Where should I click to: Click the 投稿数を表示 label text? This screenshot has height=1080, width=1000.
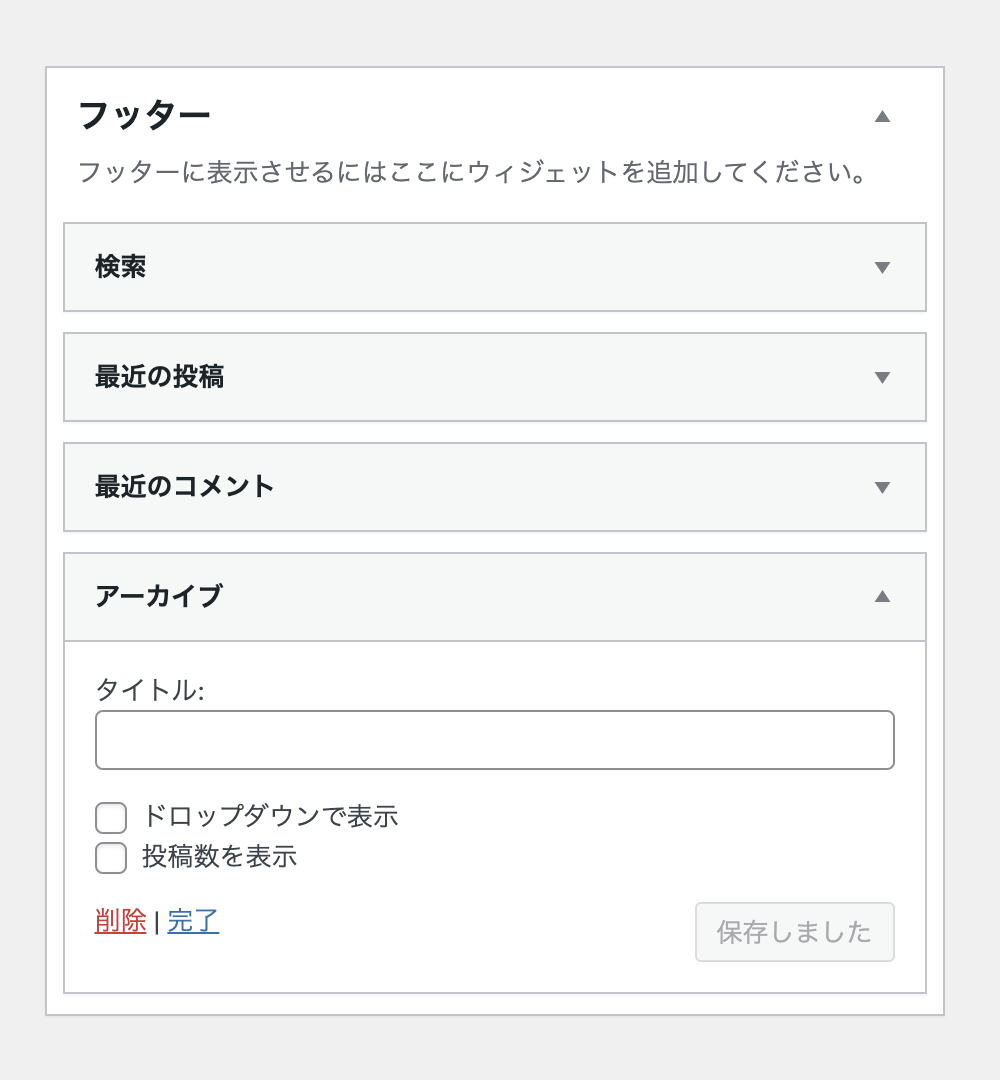point(219,857)
